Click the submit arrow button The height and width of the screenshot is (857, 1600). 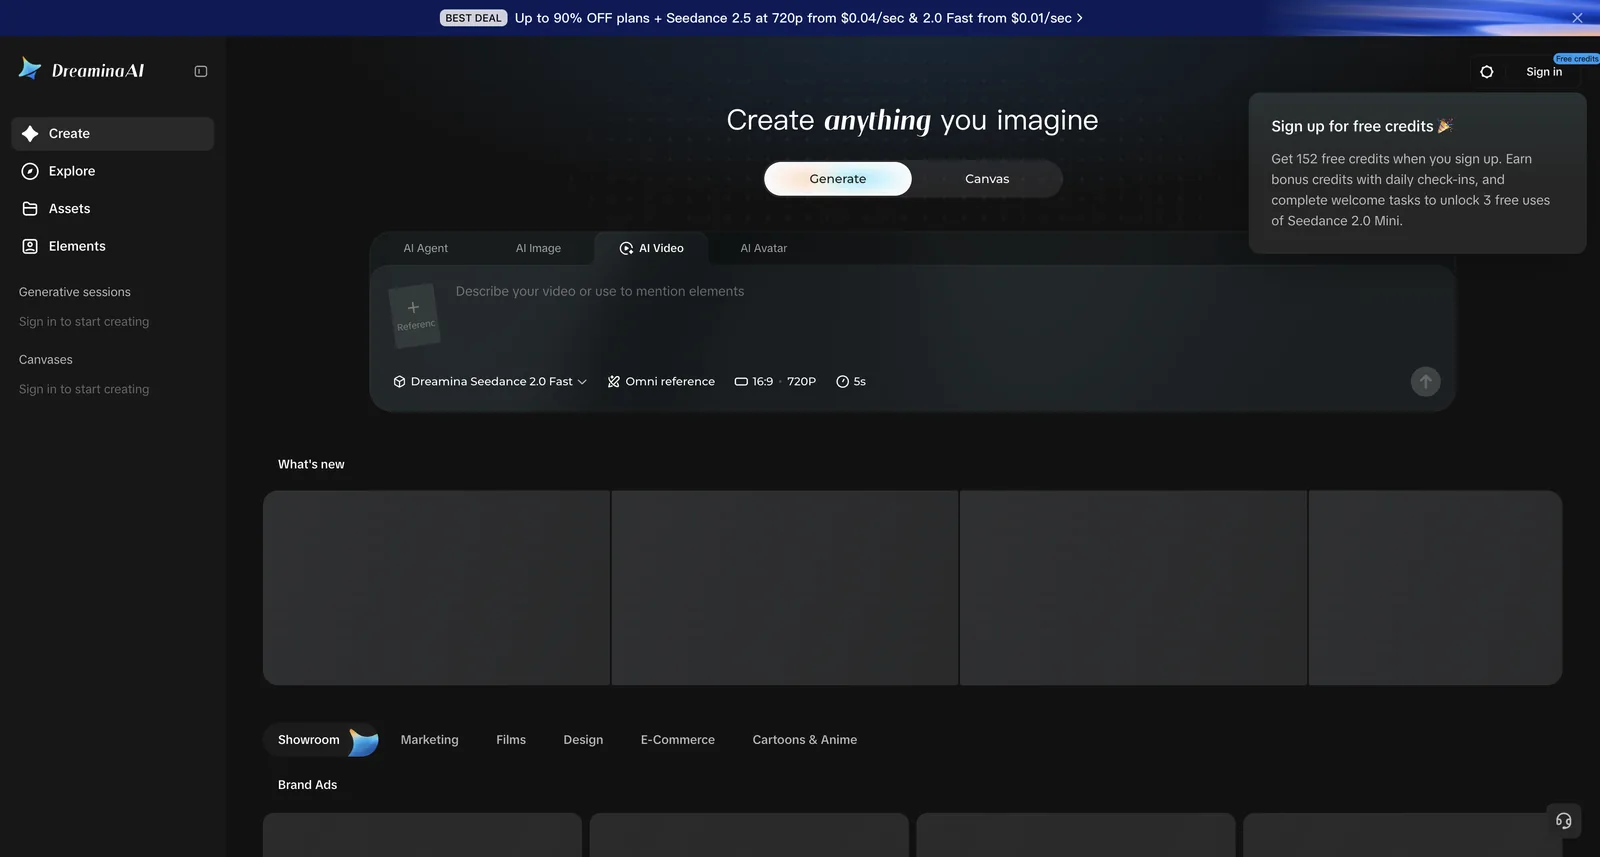[x=1426, y=381]
